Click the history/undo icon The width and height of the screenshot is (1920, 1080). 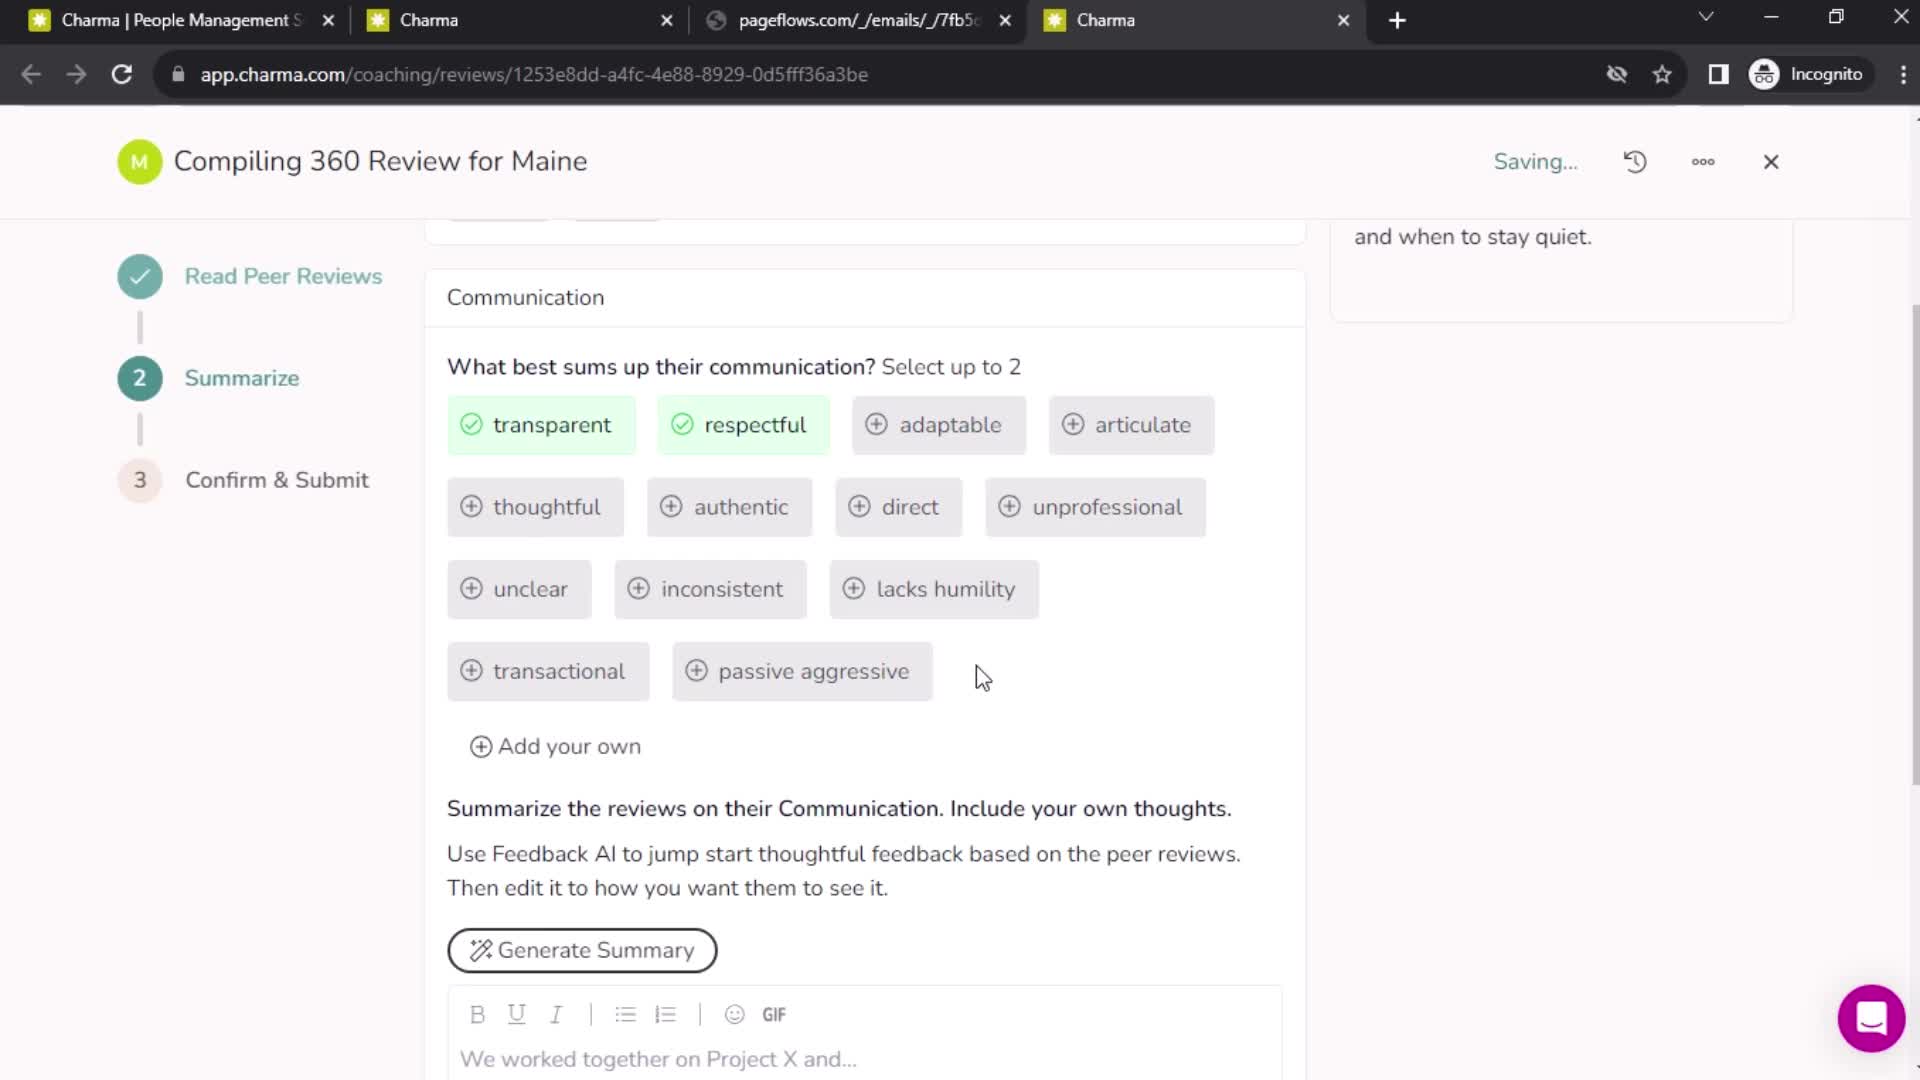click(1635, 161)
